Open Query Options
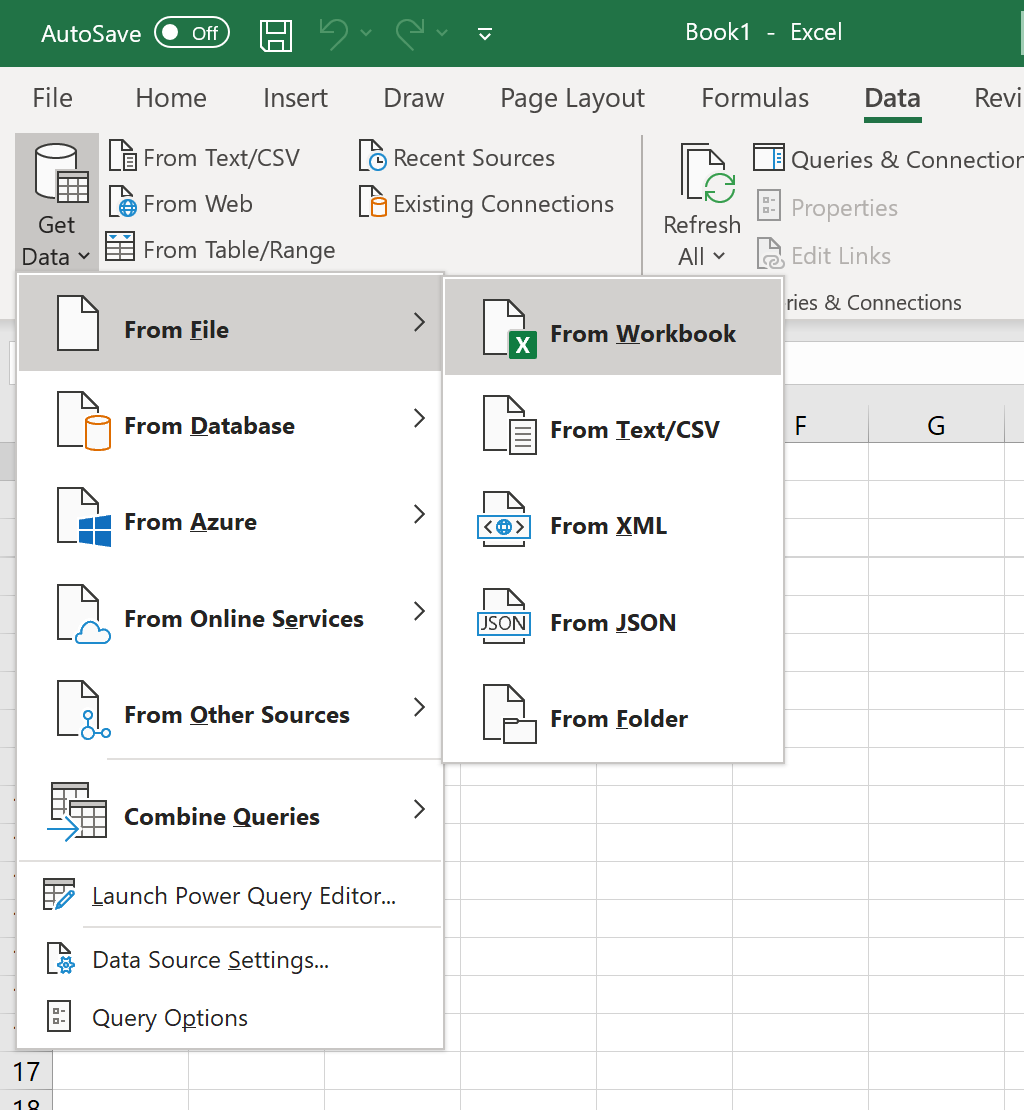 [230, 1017]
